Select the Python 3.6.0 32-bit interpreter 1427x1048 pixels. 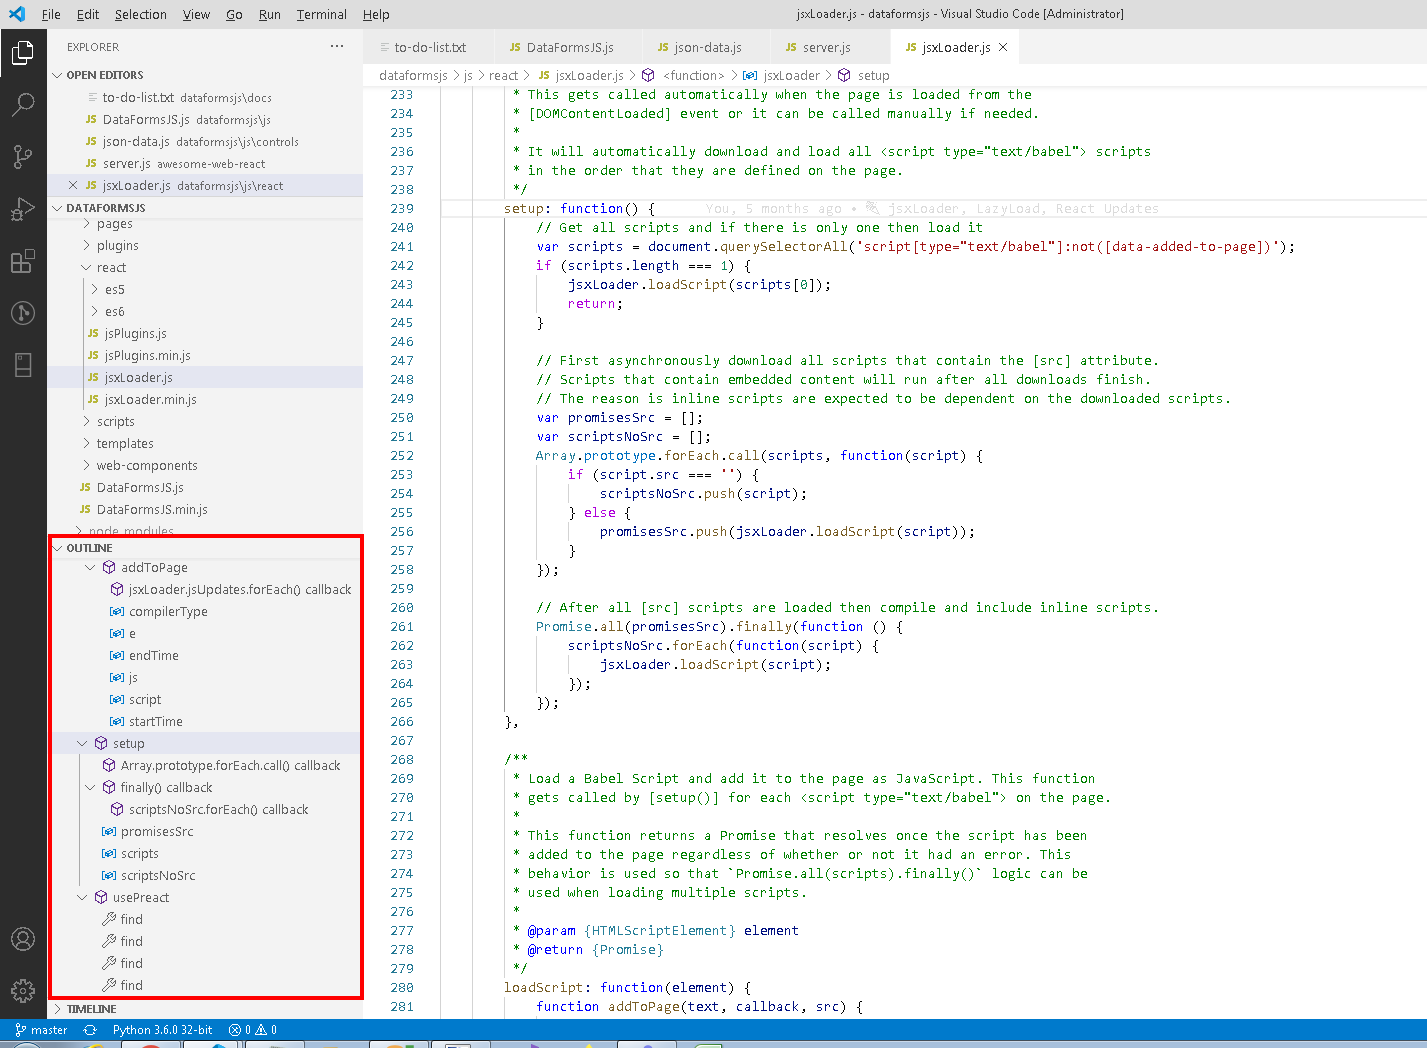[x=163, y=1029]
